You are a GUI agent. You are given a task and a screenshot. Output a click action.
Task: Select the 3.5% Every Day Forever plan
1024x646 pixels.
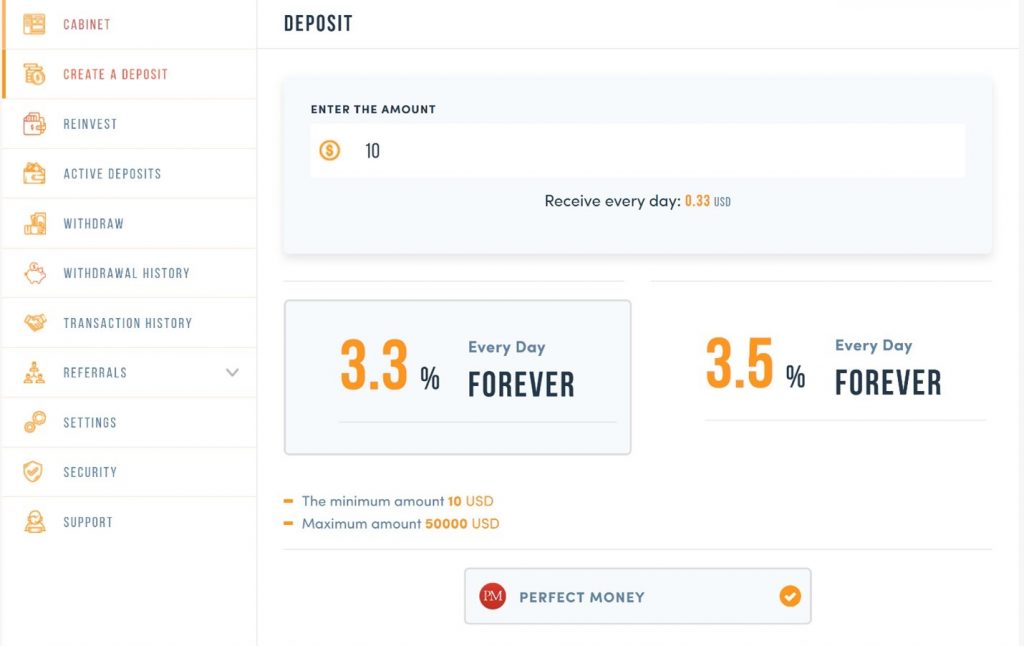tap(823, 366)
